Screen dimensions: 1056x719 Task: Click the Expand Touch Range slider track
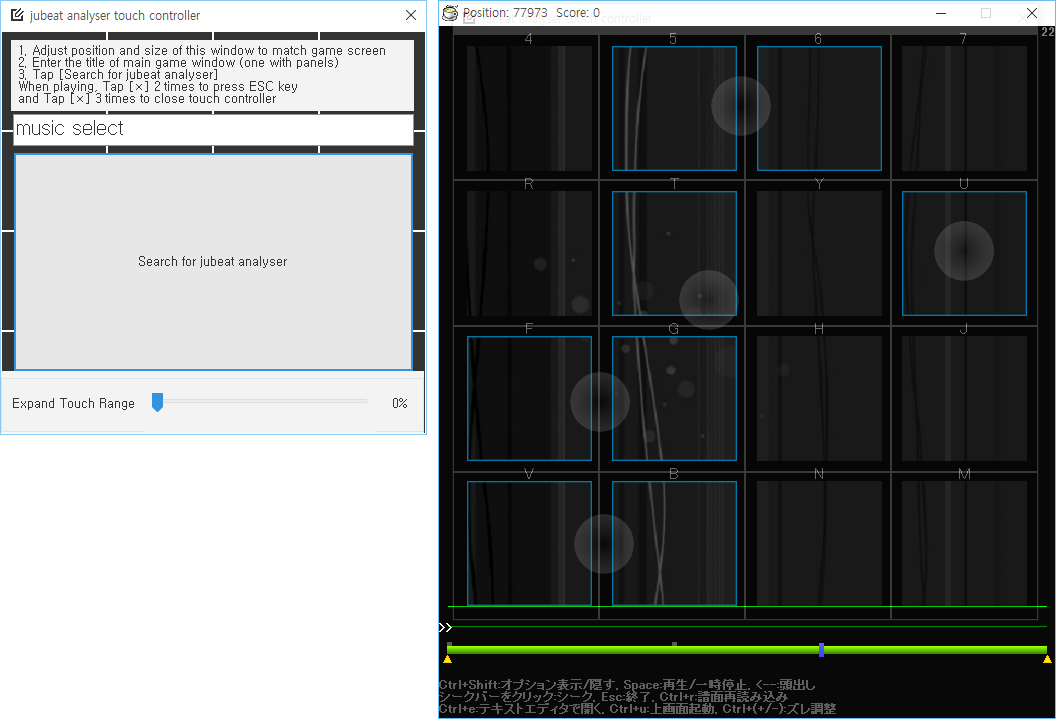(259, 401)
